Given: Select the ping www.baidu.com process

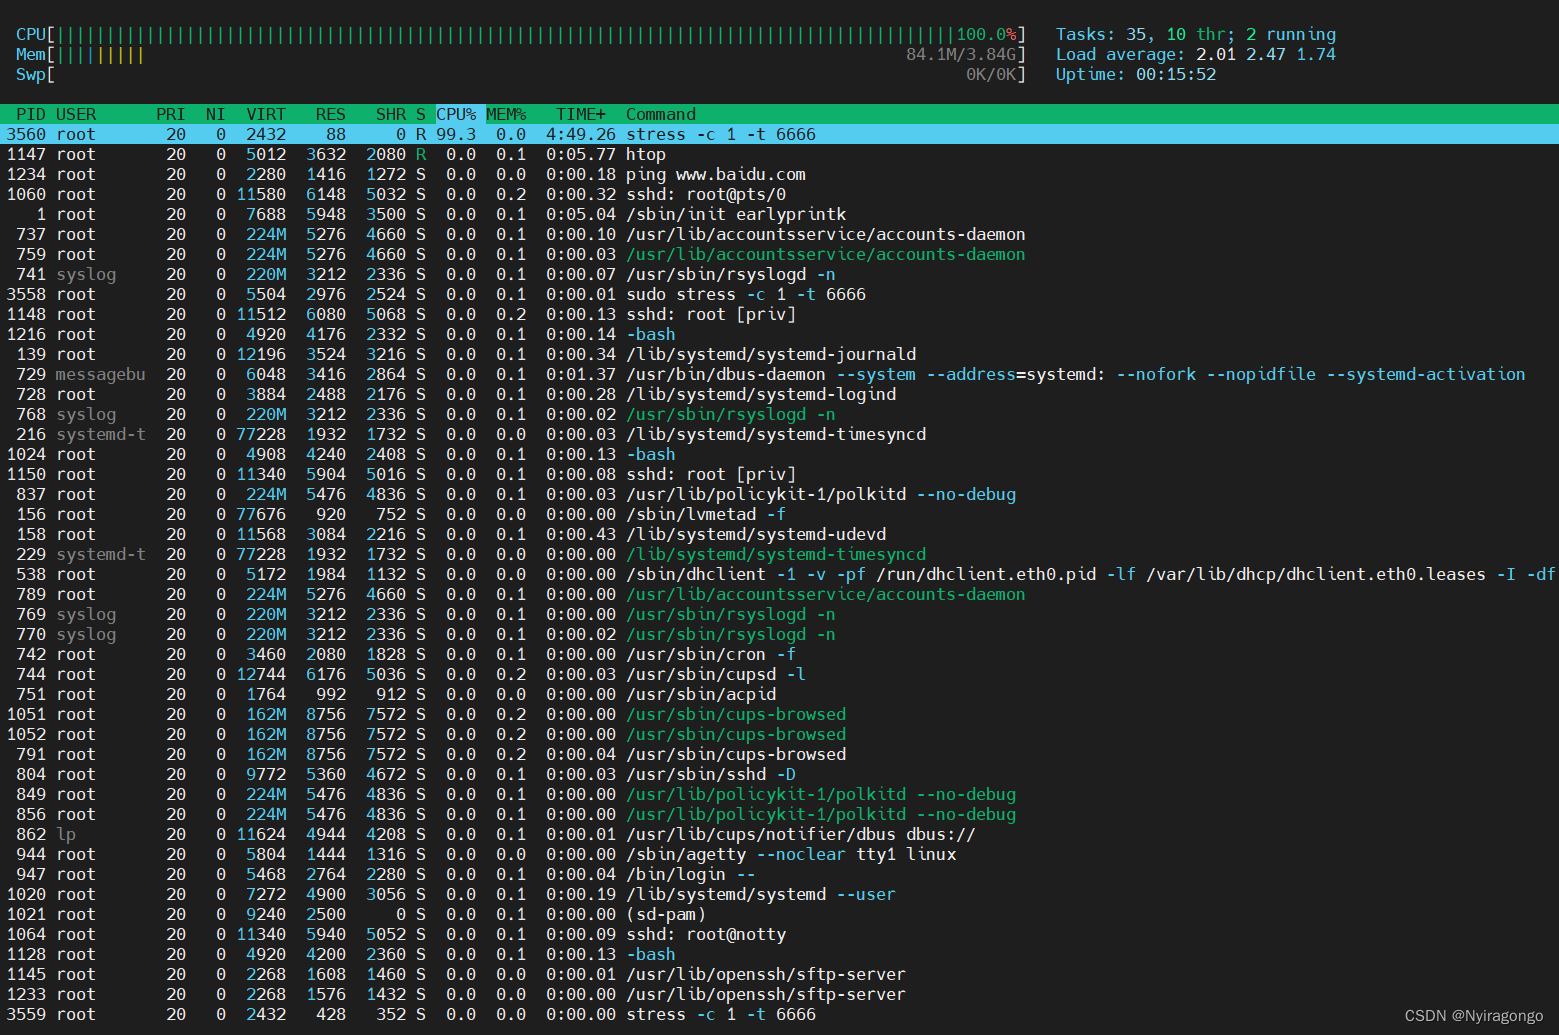Looking at the screenshot, I should [x=779, y=174].
